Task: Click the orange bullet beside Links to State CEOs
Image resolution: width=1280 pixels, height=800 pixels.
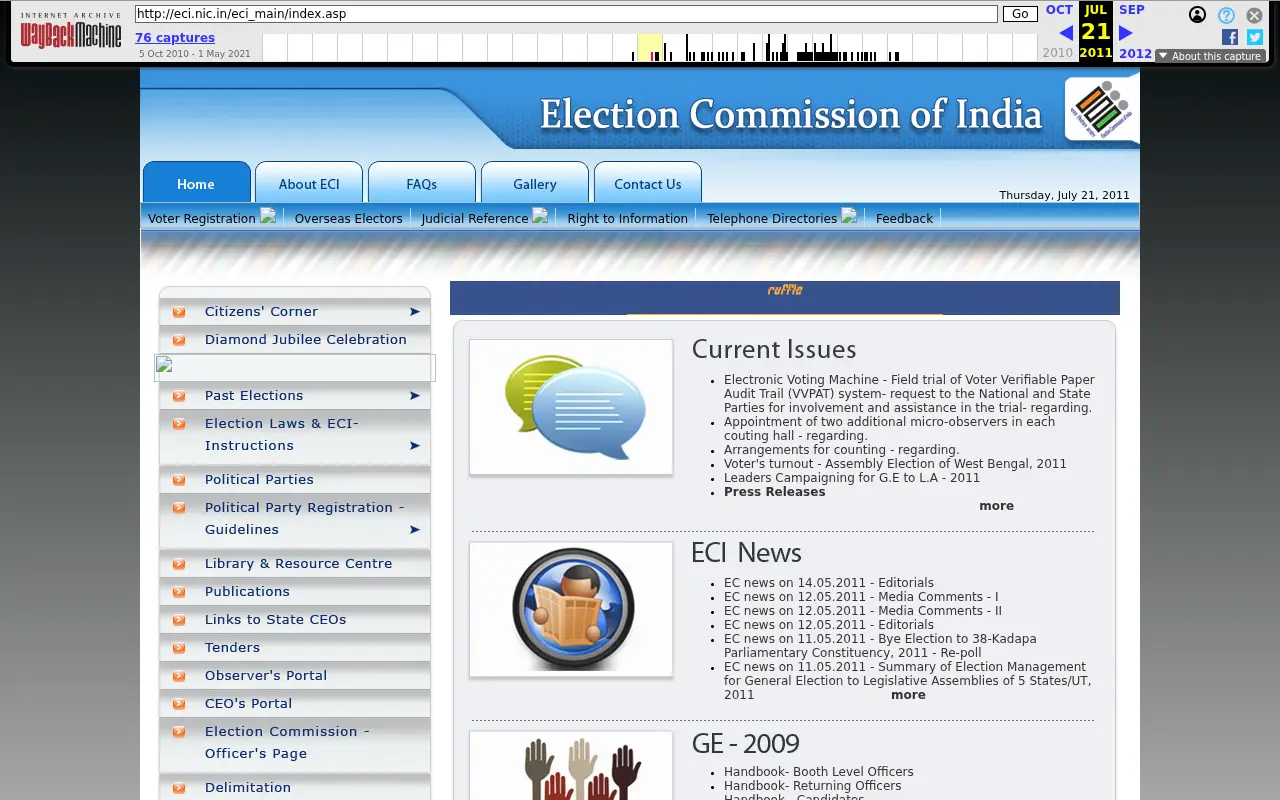Action: [x=179, y=620]
